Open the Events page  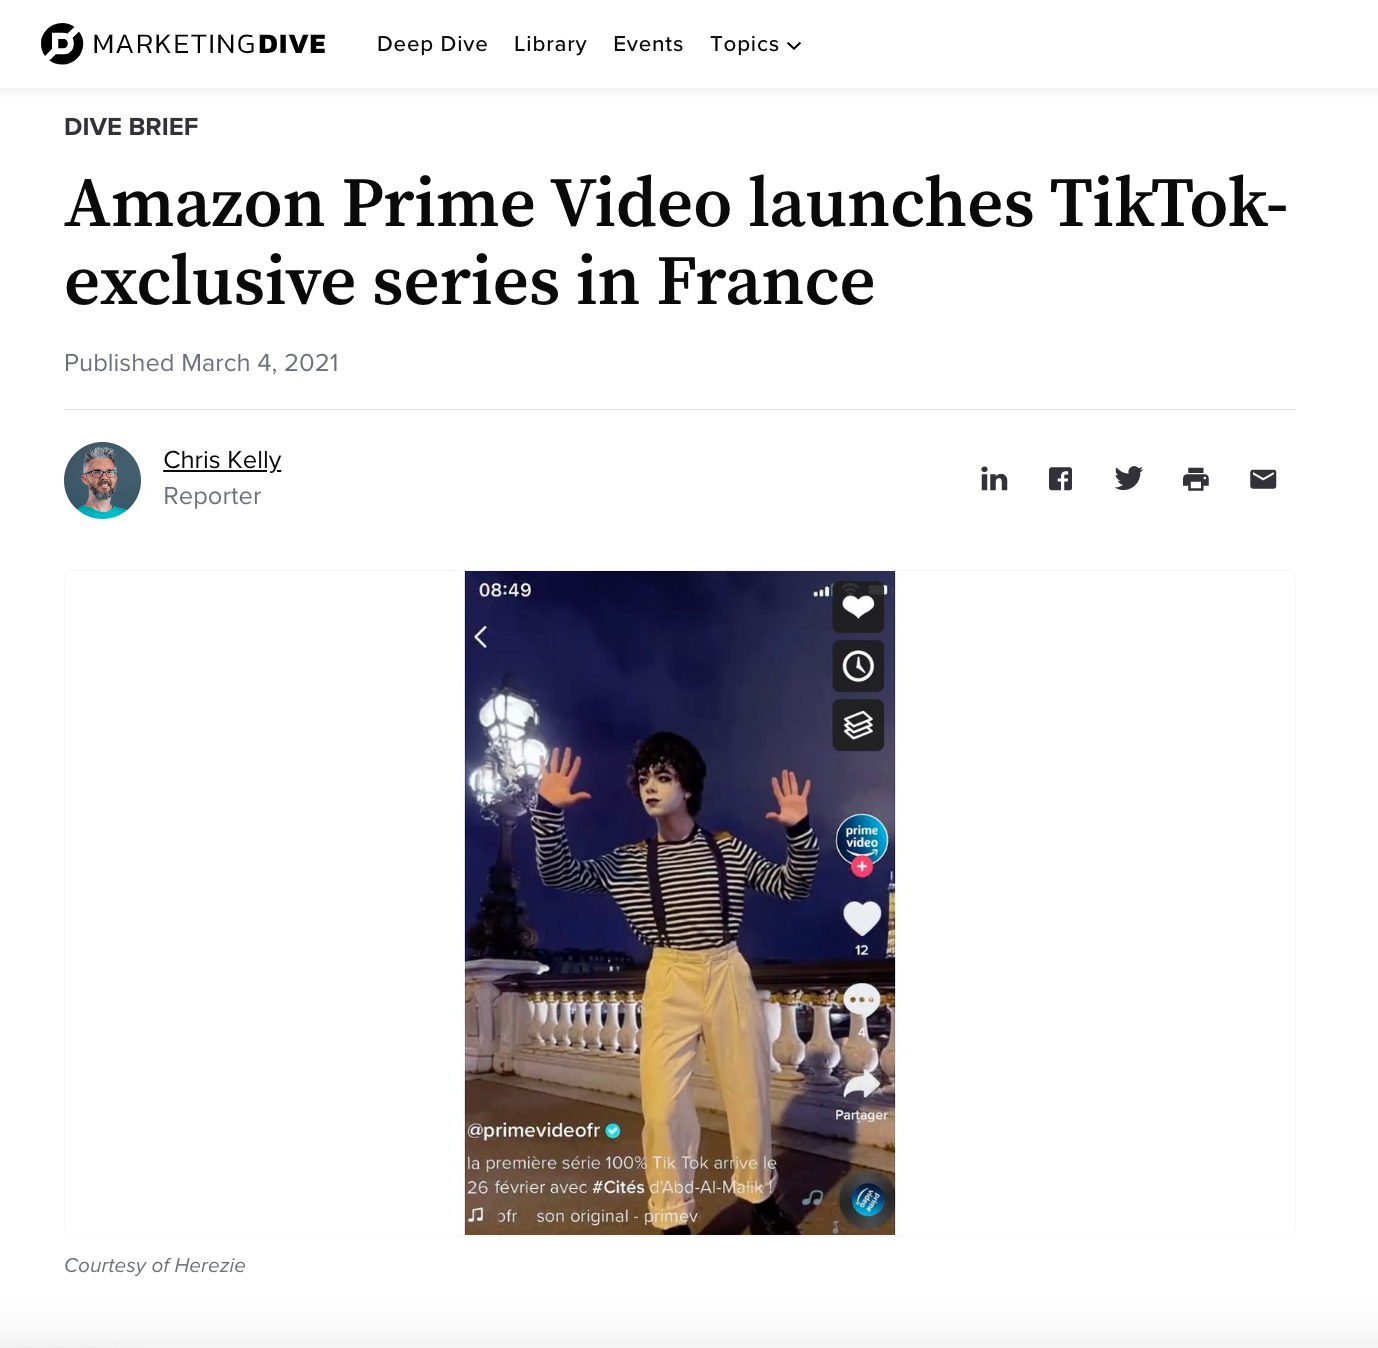point(648,44)
